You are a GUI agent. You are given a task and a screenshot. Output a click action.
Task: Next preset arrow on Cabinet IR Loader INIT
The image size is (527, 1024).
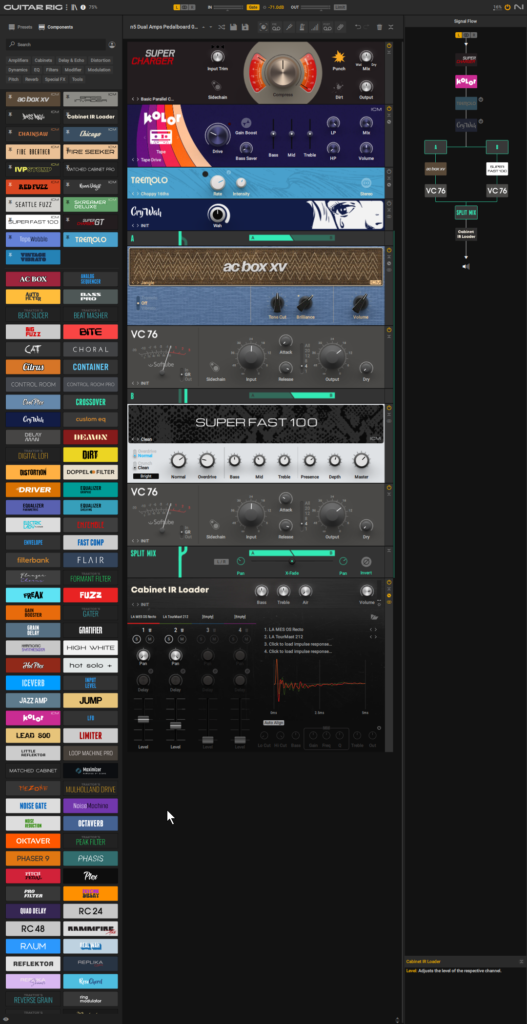pyautogui.click(x=138, y=605)
